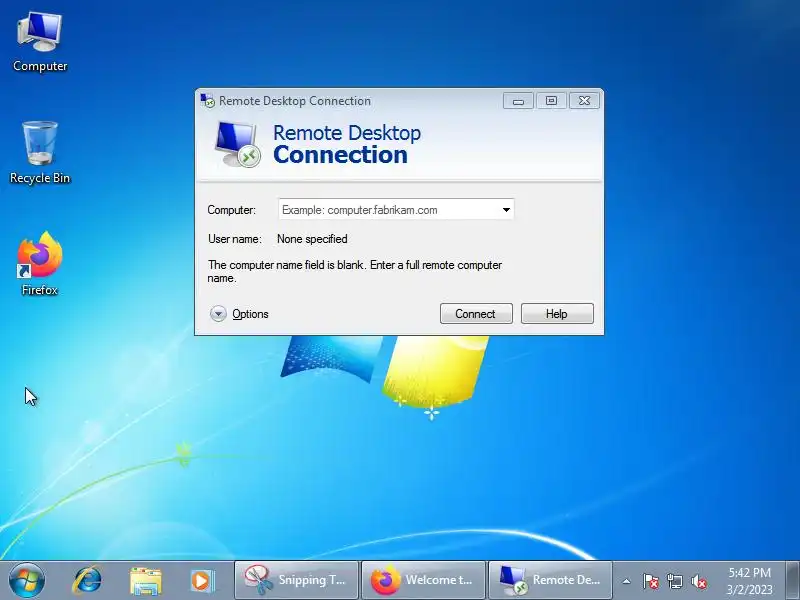This screenshot has width=800, height=600.
Task: Click the Show Desktop strip beside the clock
Action: (793, 580)
